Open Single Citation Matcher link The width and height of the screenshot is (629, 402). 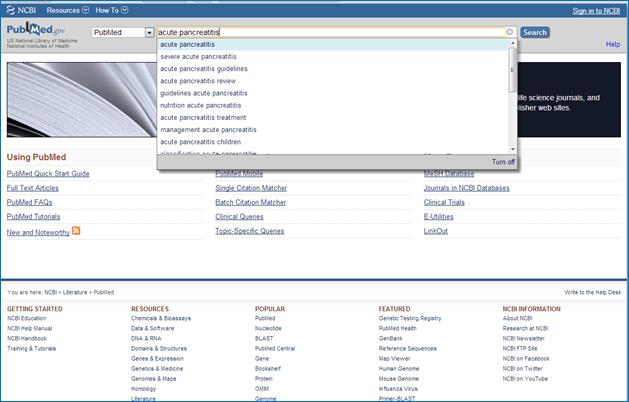251,188
